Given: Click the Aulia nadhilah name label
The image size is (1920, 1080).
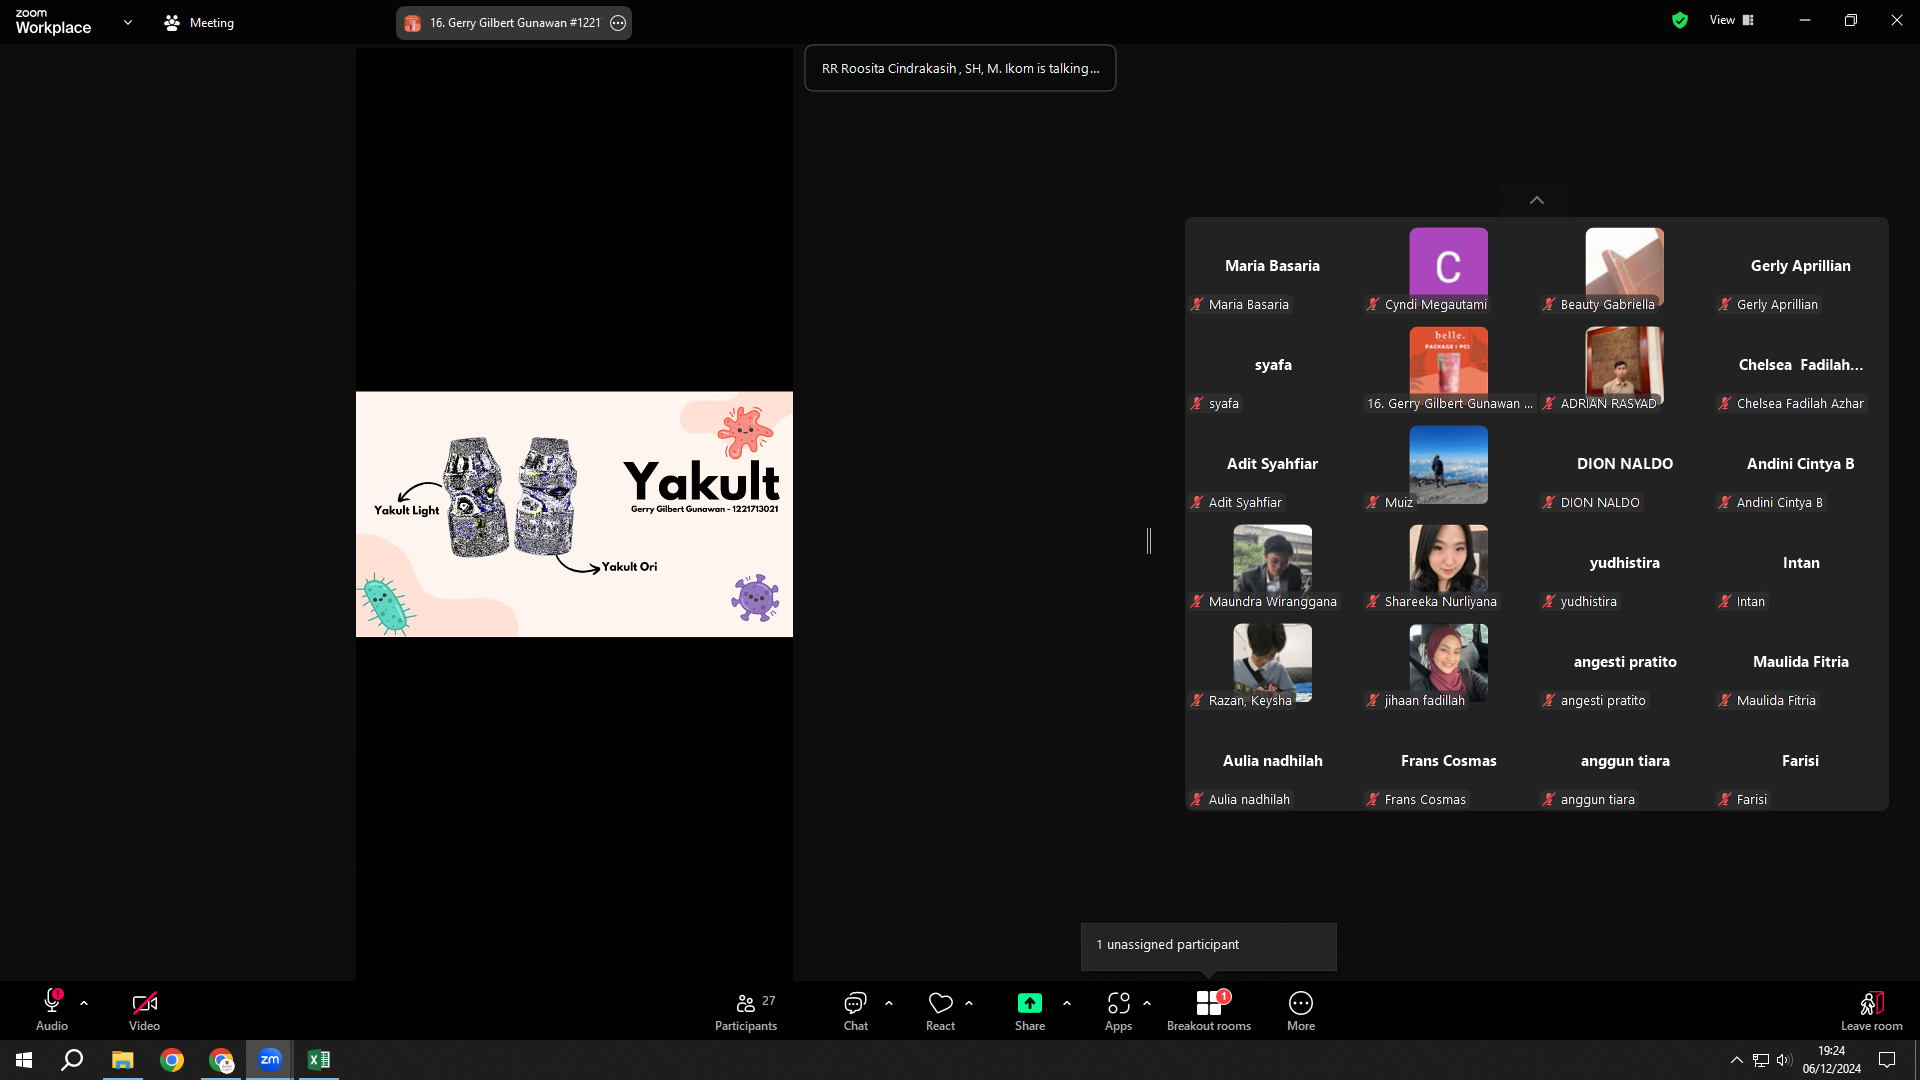Looking at the screenshot, I should click(1249, 799).
